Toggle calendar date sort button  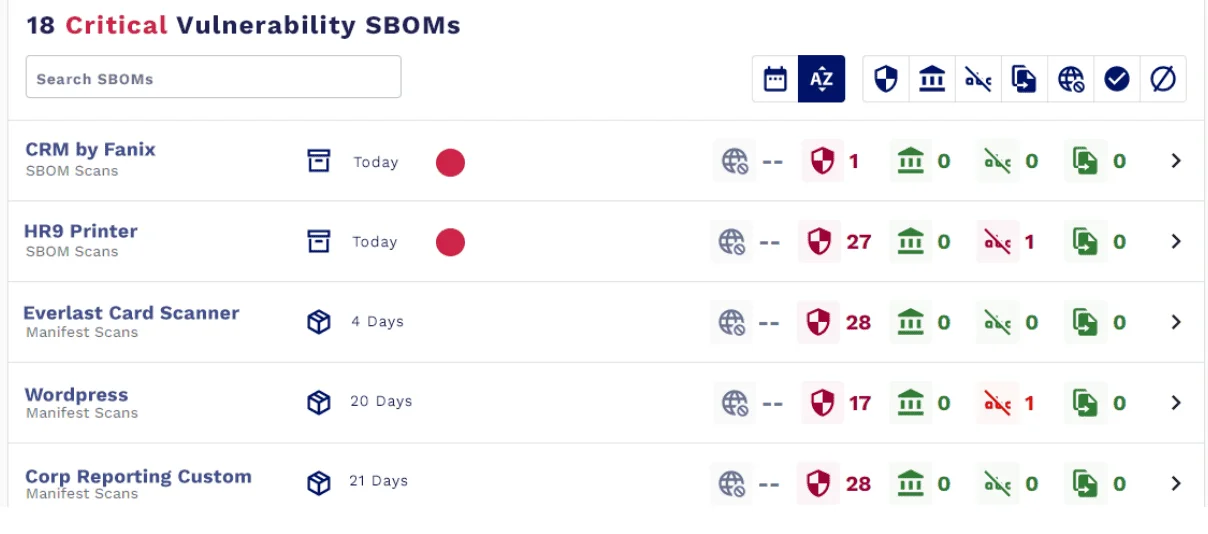pos(775,79)
